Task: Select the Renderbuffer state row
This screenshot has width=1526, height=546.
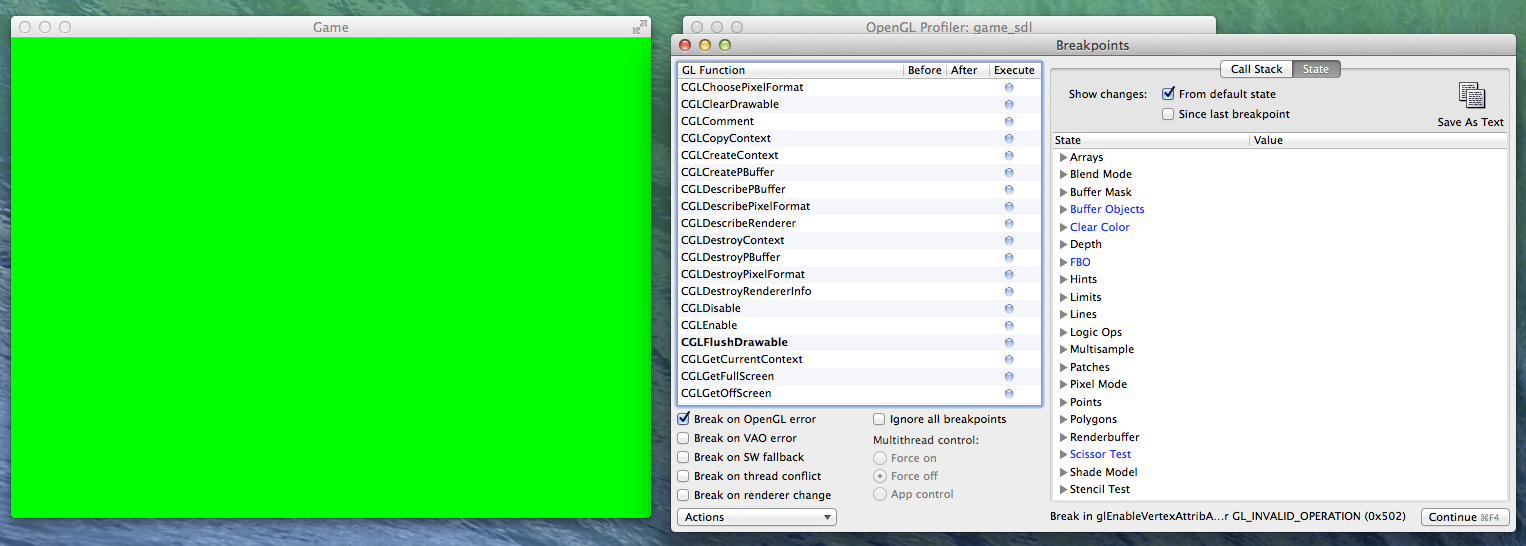Action: click(x=1280, y=437)
